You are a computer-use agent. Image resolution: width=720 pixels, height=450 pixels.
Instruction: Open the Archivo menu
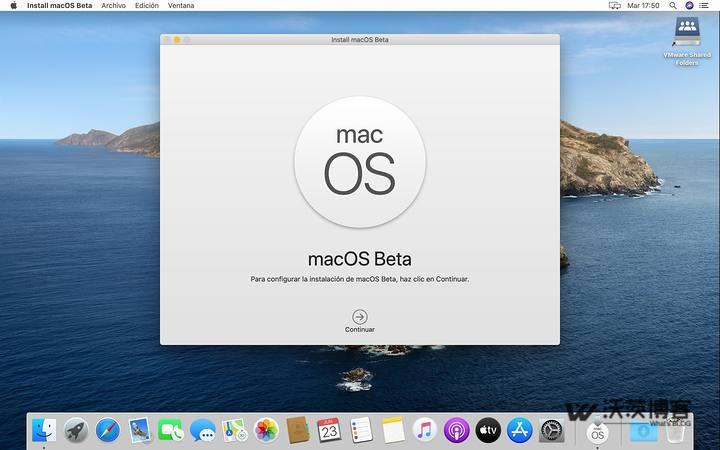pos(113,6)
